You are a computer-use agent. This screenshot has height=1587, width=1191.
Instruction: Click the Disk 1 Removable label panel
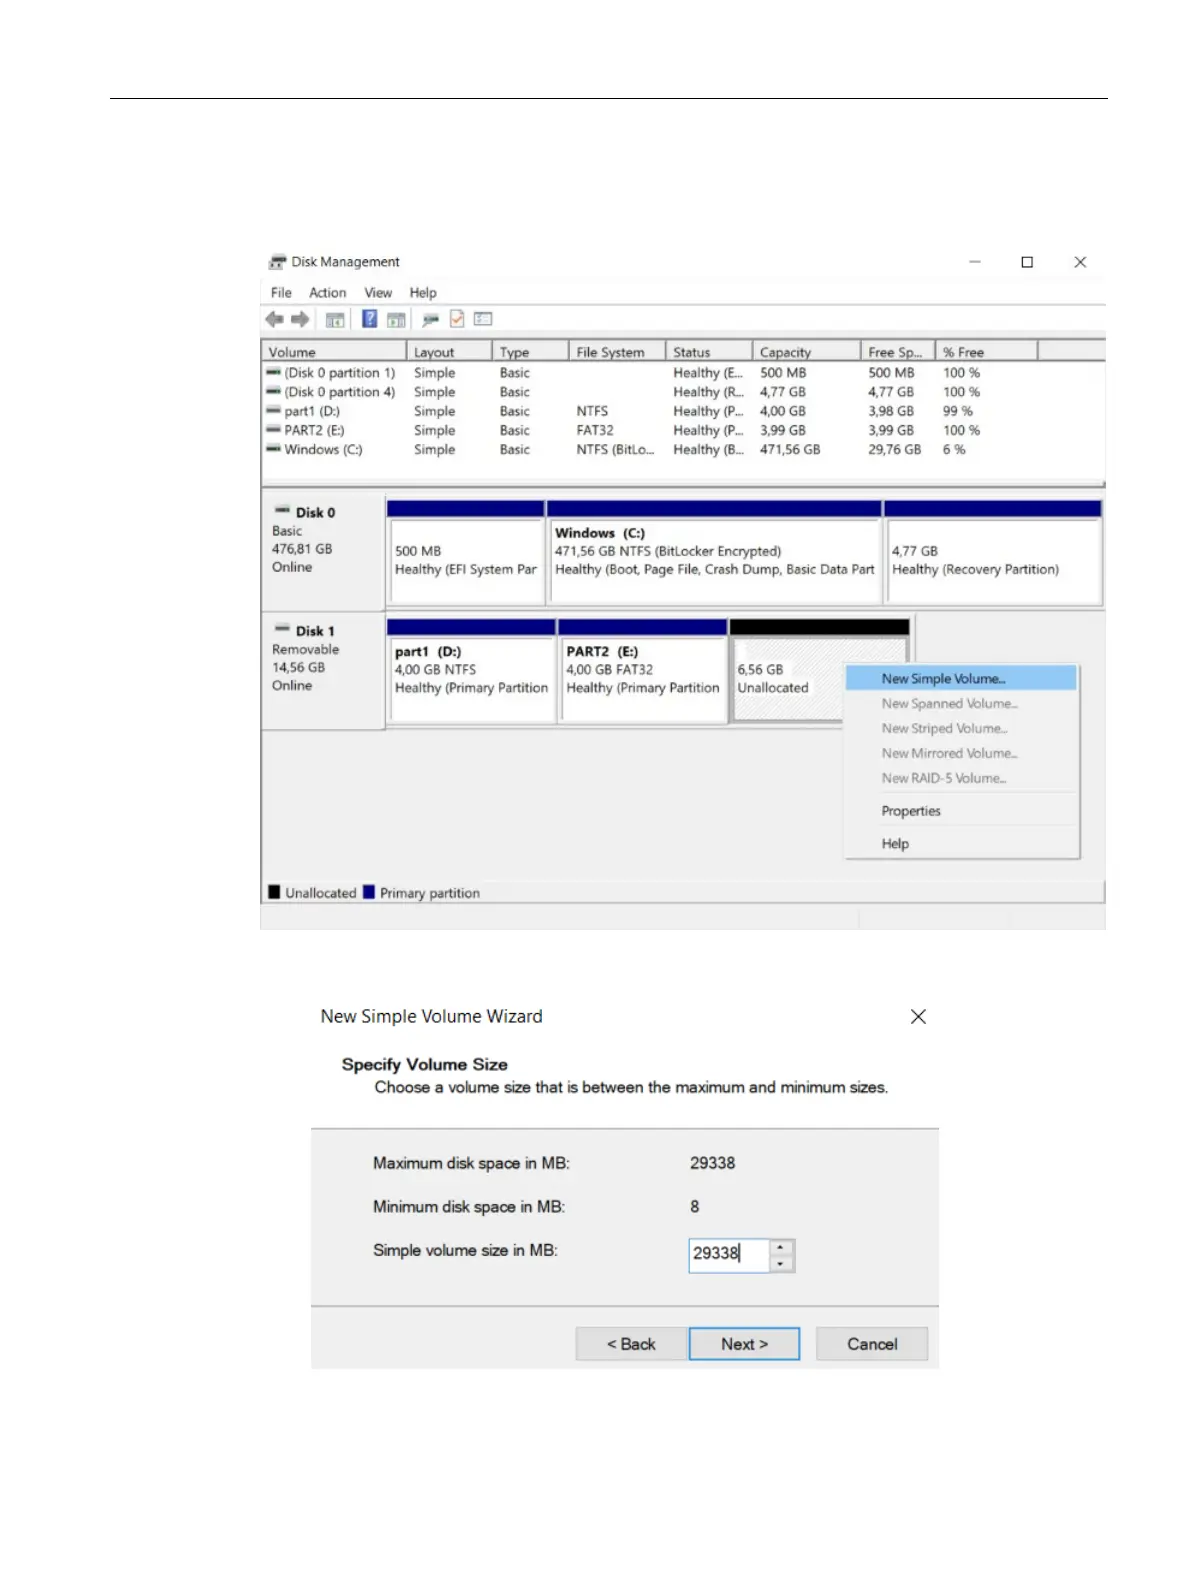pyautogui.click(x=323, y=670)
